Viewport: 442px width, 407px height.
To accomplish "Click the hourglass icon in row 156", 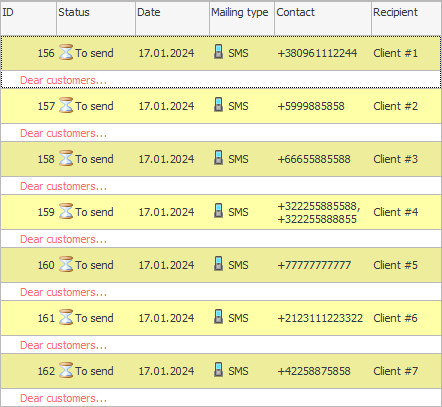I will pos(66,53).
